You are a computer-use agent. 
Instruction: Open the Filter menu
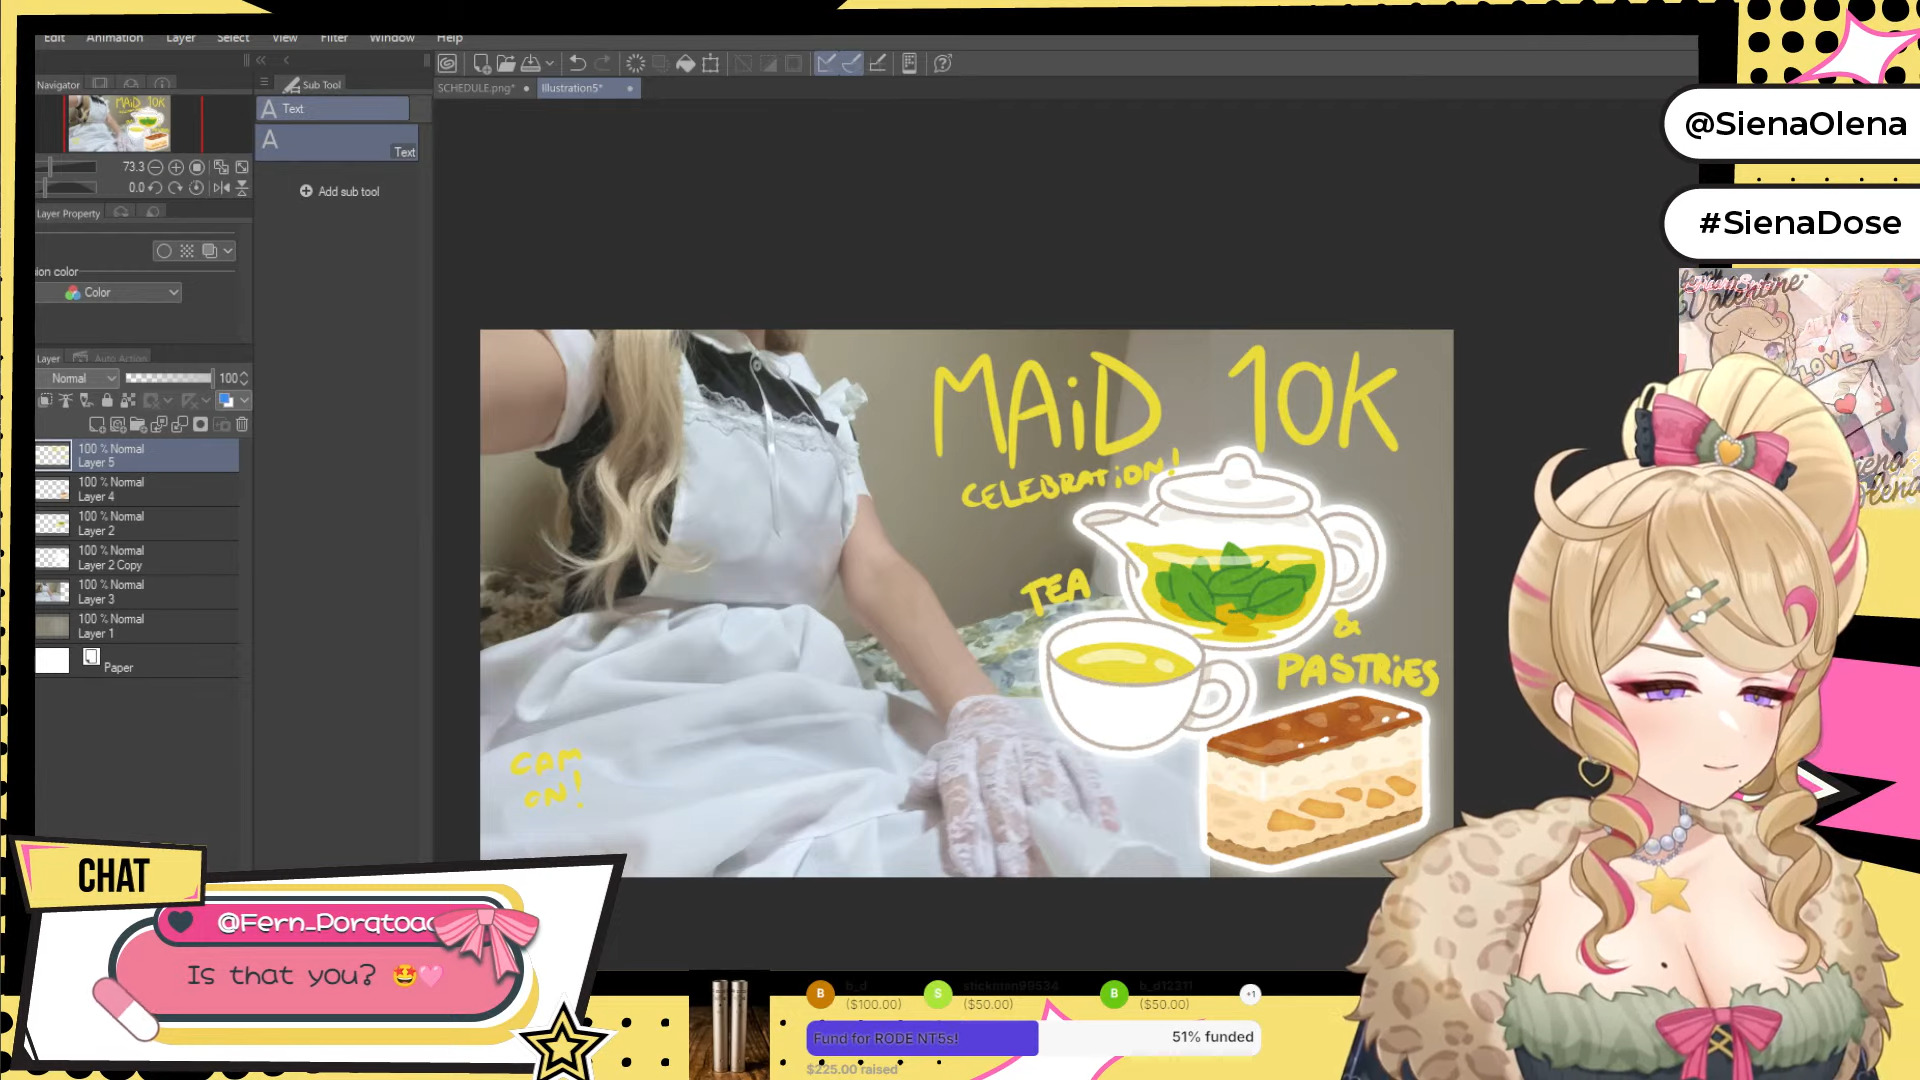(334, 38)
